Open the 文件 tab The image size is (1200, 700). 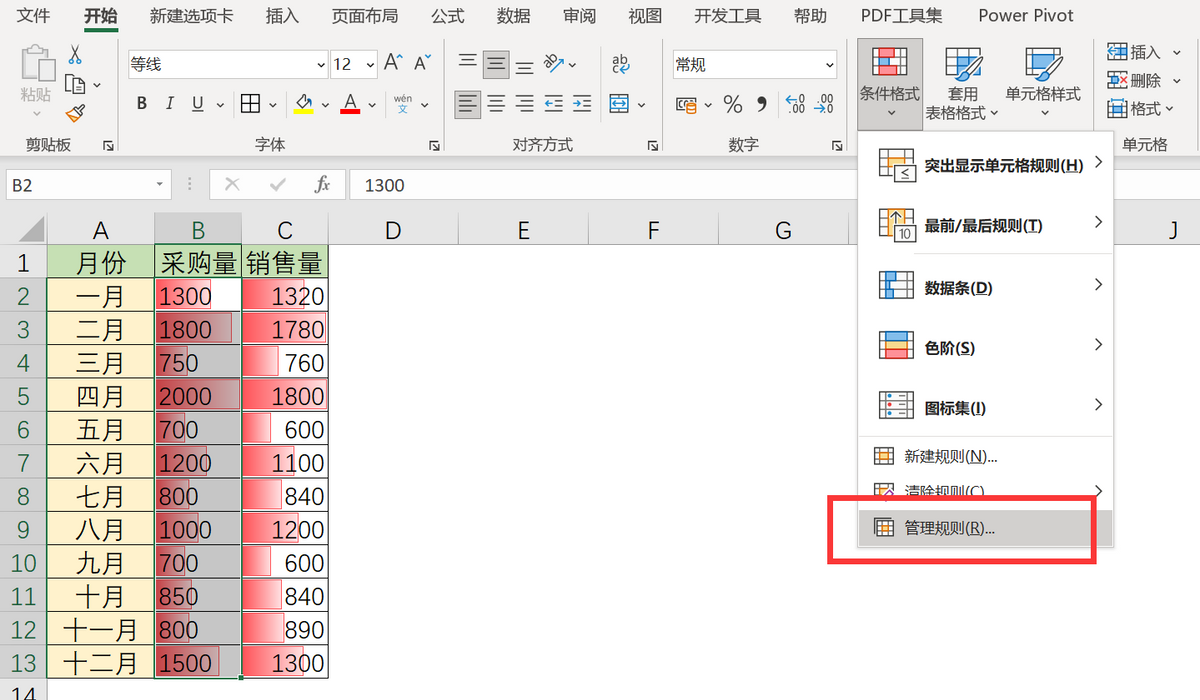coord(35,16)
